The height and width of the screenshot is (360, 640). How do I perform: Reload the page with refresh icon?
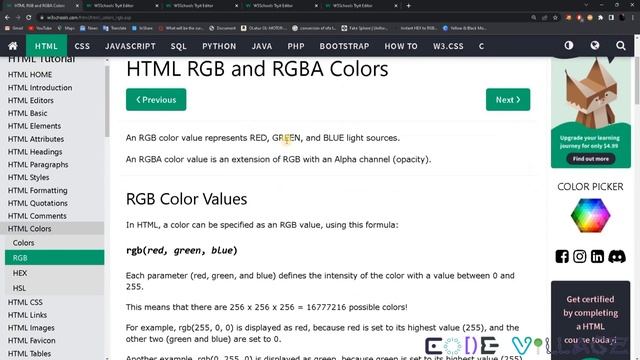[29, 18]
